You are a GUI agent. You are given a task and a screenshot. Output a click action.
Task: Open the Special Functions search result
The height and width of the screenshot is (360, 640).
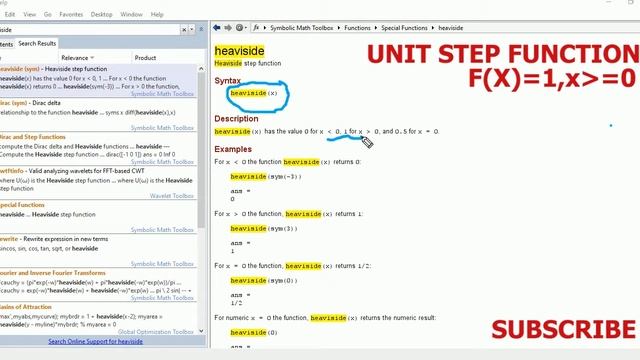pyautogui.click(x=98, y=217)
